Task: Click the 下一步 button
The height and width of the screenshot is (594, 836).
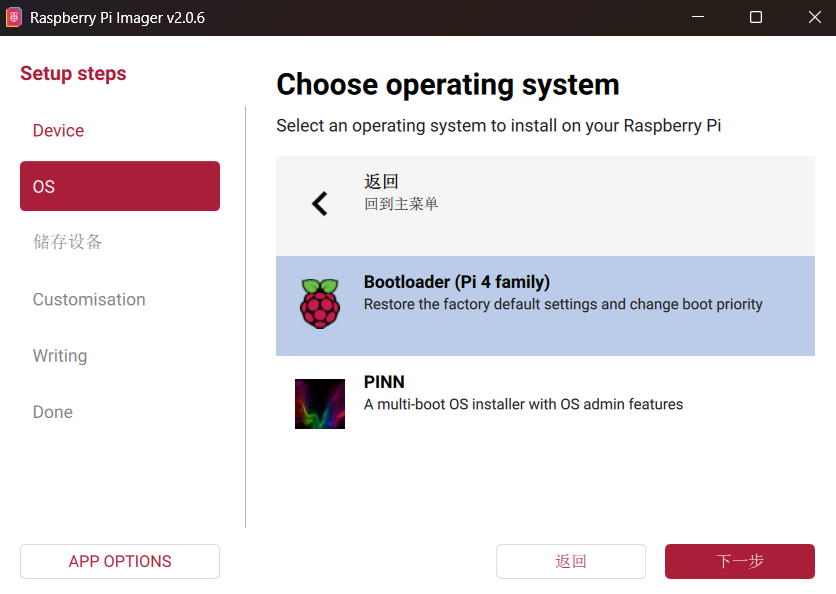Action: 740,562
